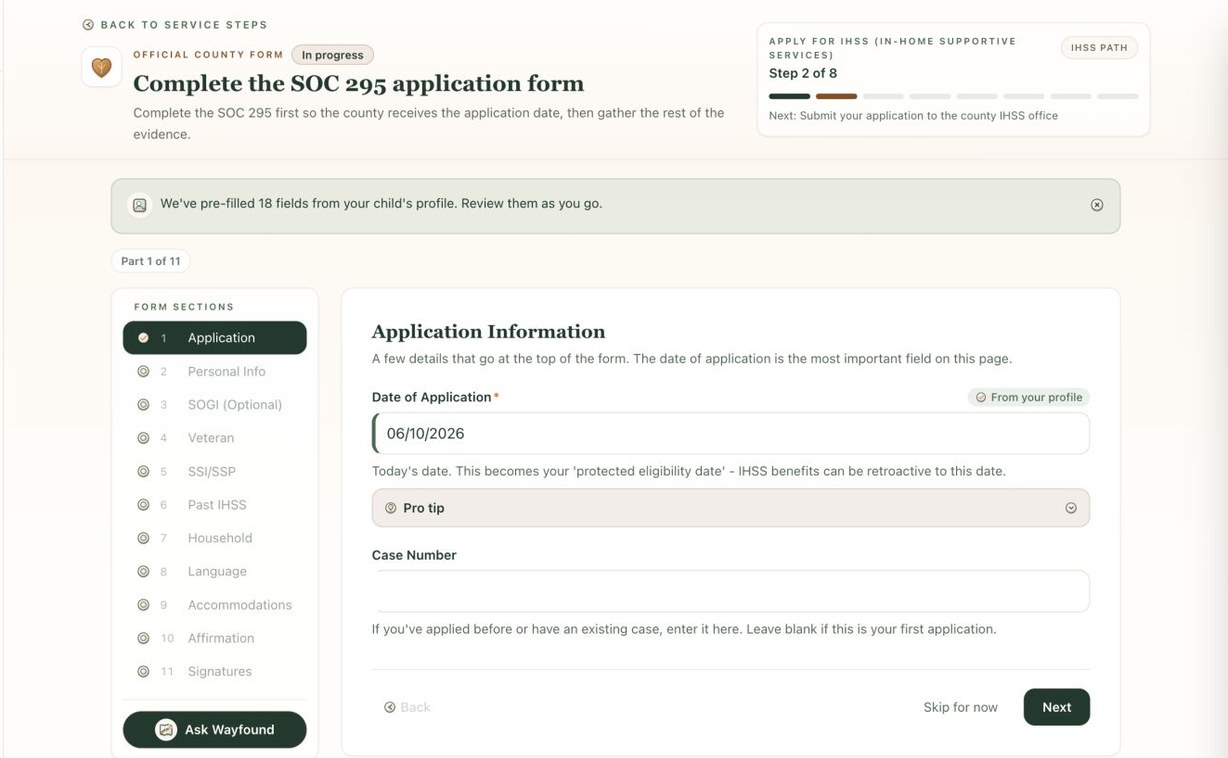Open the Past IHSS section
The height and width of the screenshot is (758, 1228).
pos(215,505)
